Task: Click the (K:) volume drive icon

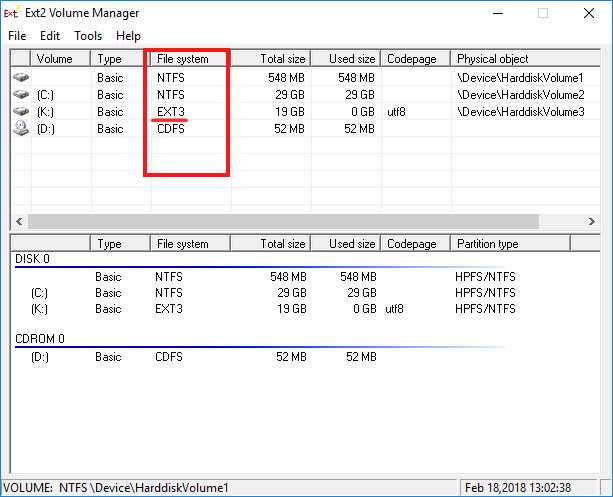Action: [21, 111]
